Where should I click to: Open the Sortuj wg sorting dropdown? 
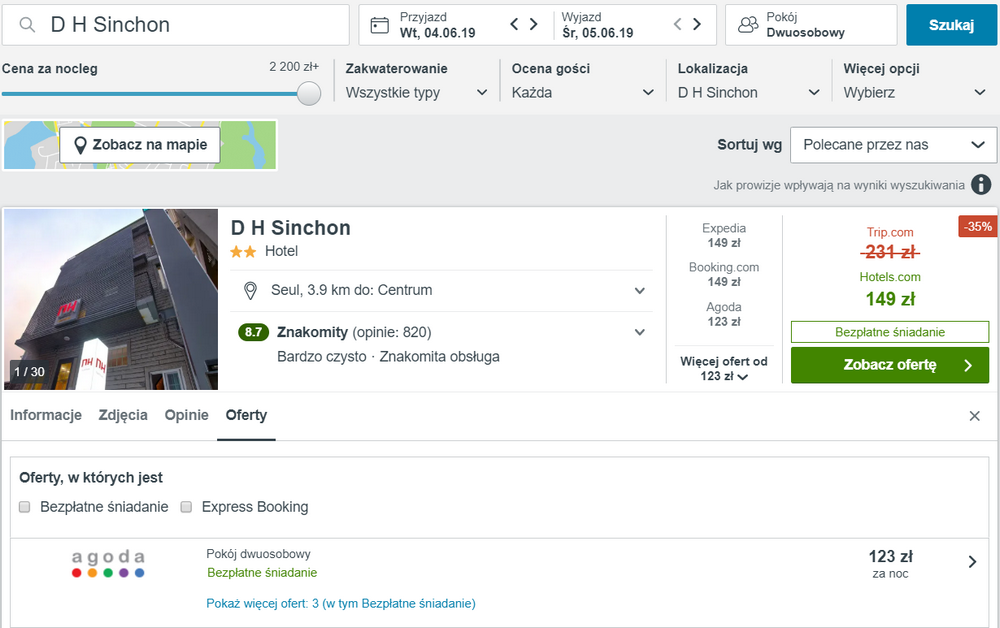[x=893, y=145]
